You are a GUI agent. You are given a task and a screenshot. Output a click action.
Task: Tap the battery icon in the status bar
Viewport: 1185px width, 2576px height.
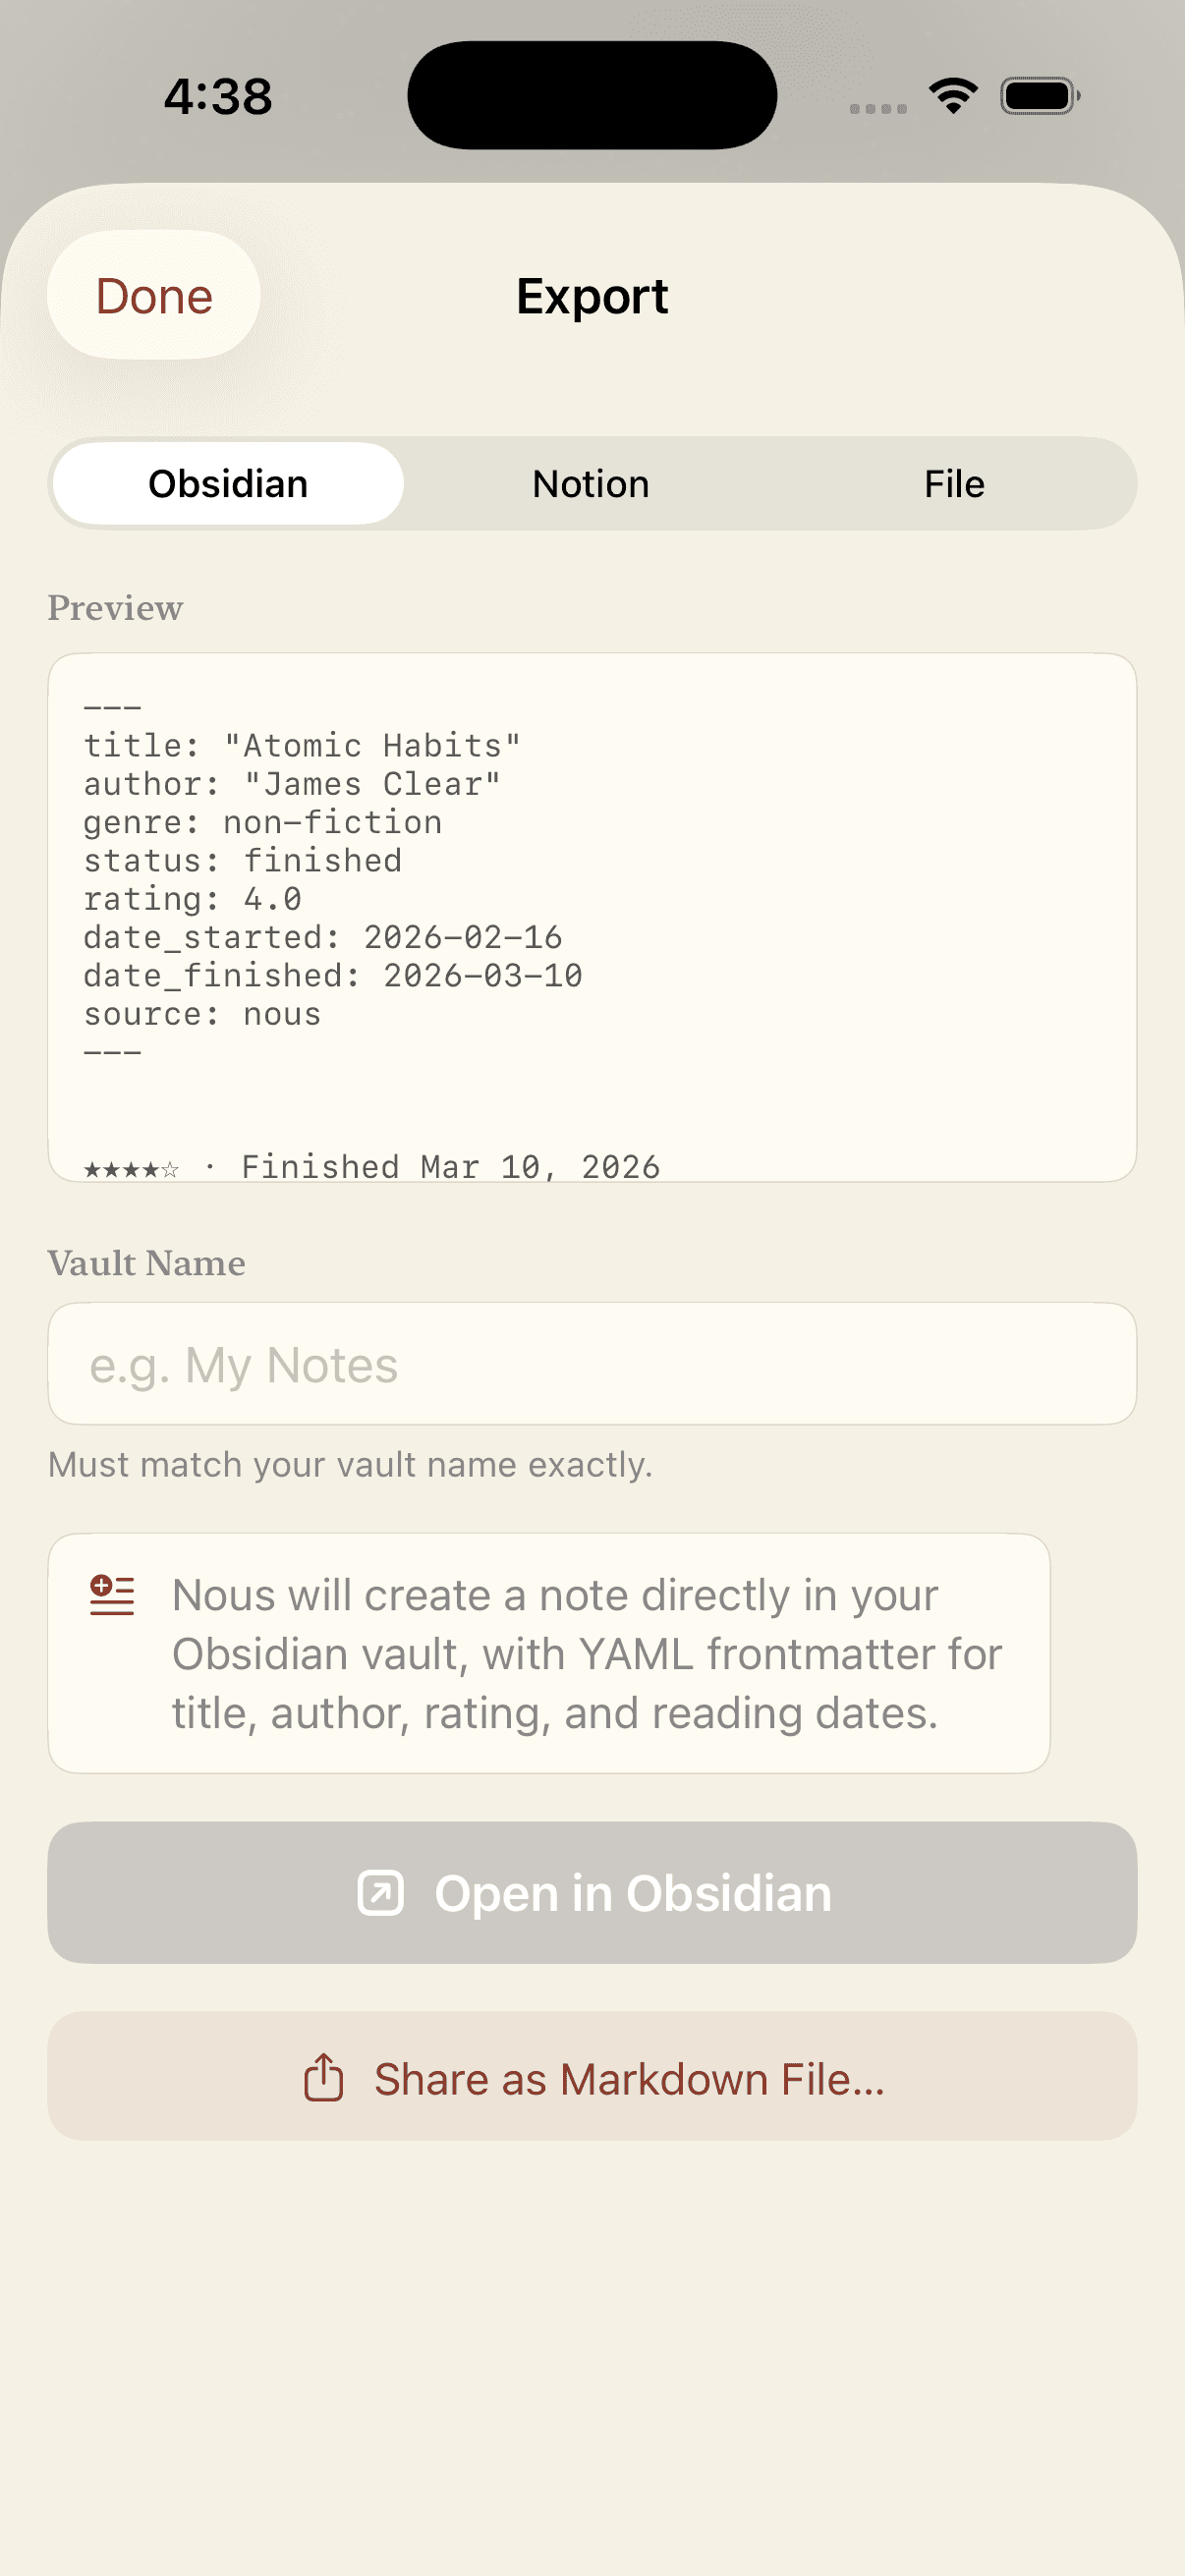pyautogui.click(x=1039, y=96)
